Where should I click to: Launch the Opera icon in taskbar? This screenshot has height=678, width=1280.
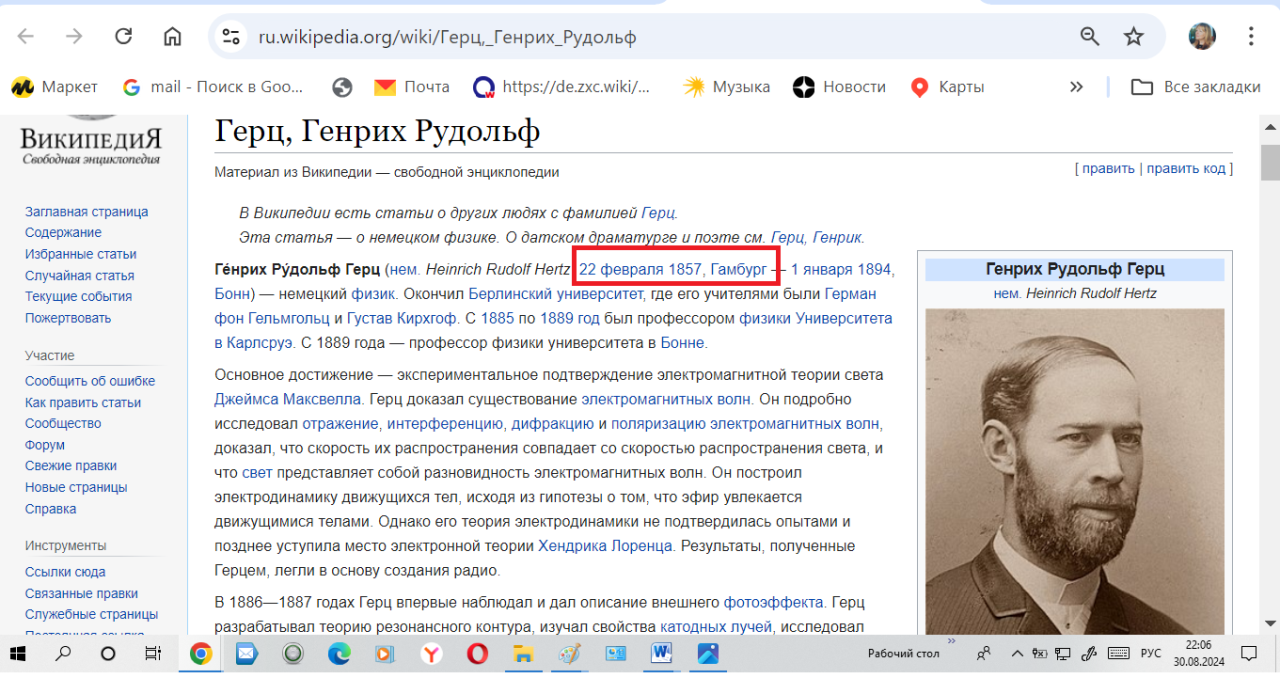point(477,654)
